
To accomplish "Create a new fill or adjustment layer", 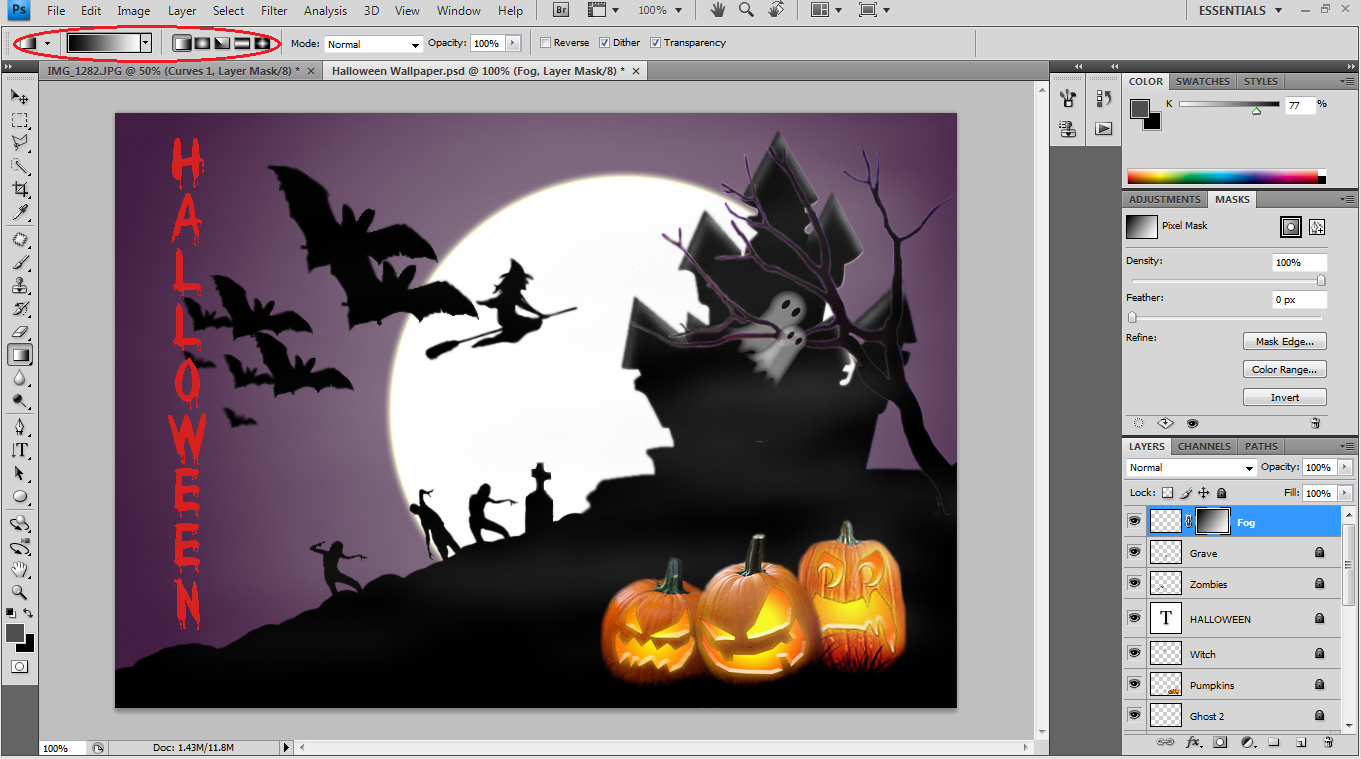I will coord(1247,742).
